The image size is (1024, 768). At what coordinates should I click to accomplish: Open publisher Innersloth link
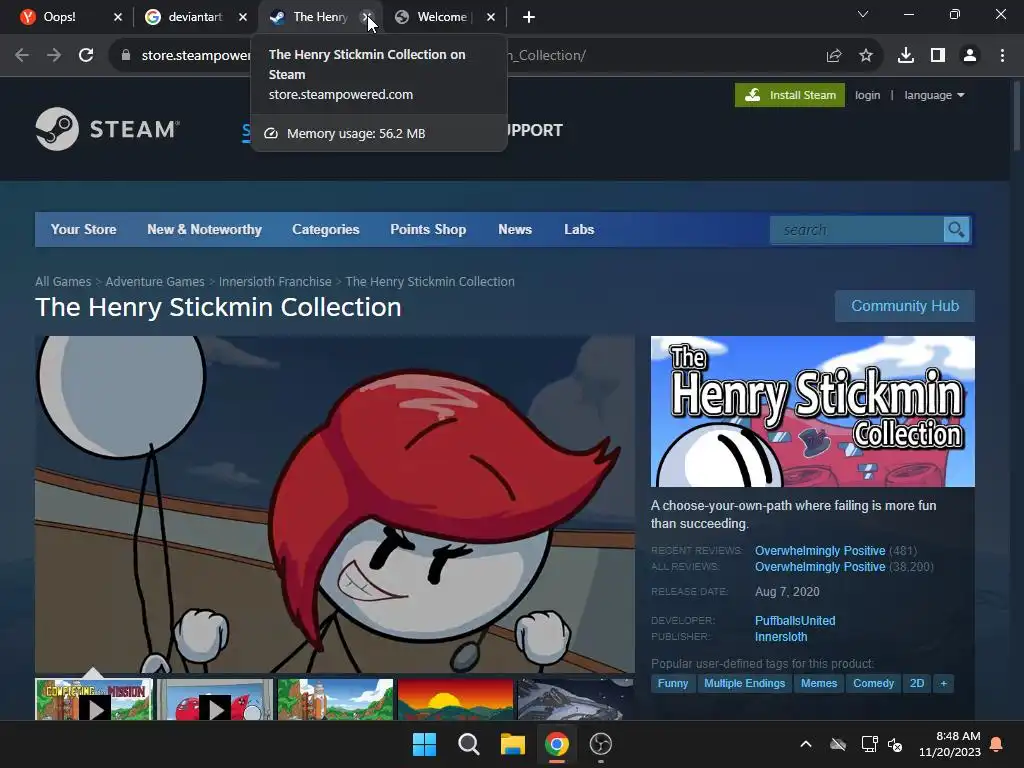click(x=781, y=637)
